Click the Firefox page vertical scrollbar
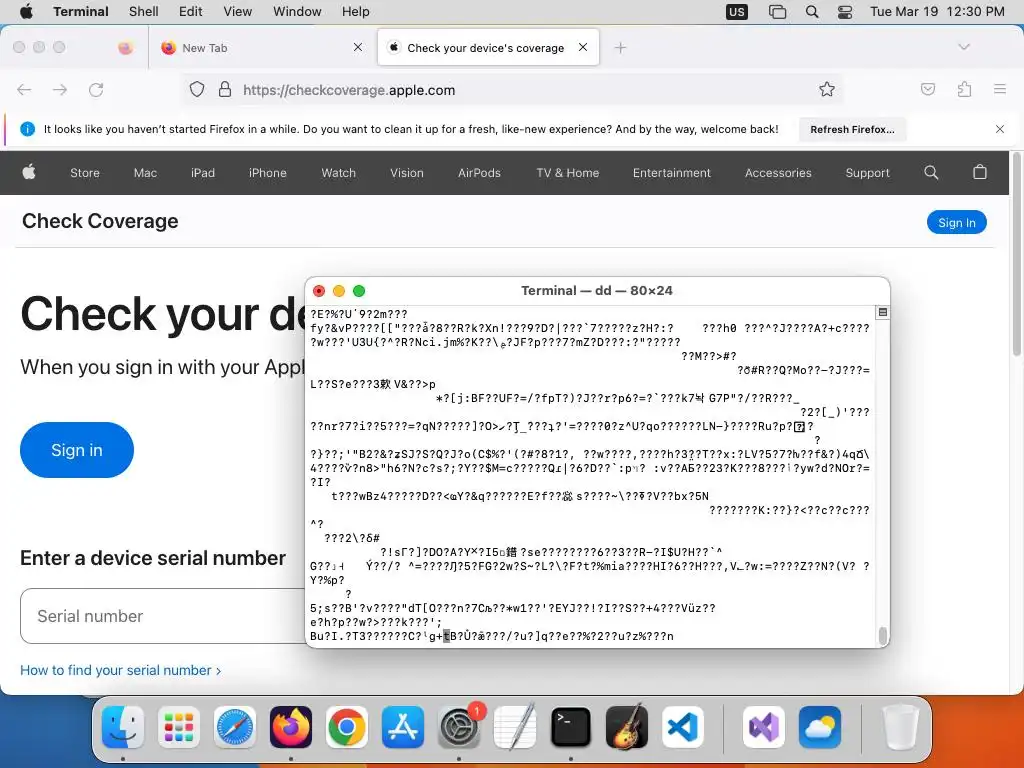The width and height of the screenshot is (1024, 768). coord(1016,255)
